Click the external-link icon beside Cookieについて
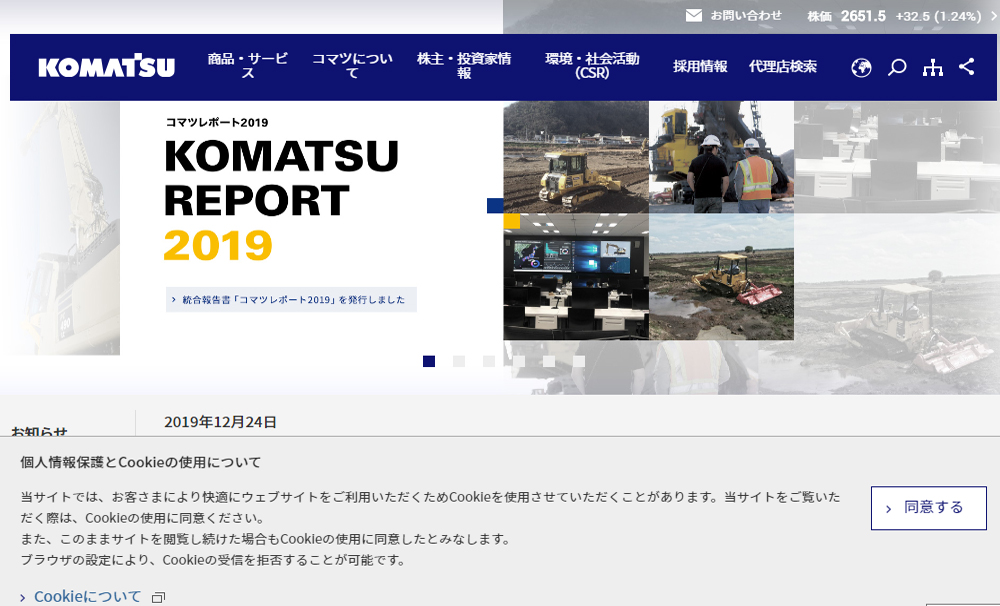The image size is (1000, 606). coord(158,597)
